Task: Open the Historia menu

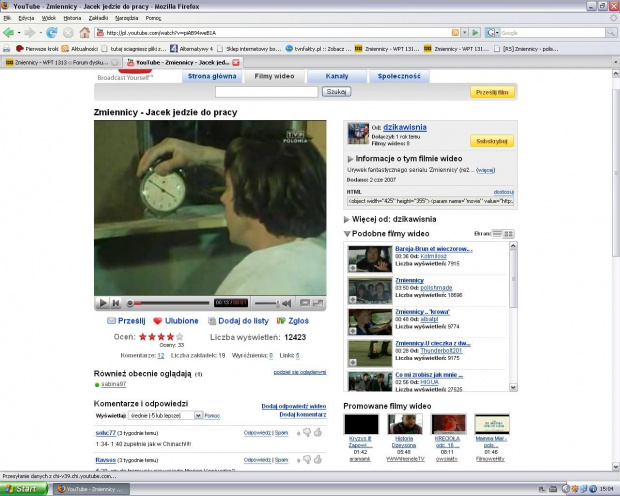Action: click(72, 18)
